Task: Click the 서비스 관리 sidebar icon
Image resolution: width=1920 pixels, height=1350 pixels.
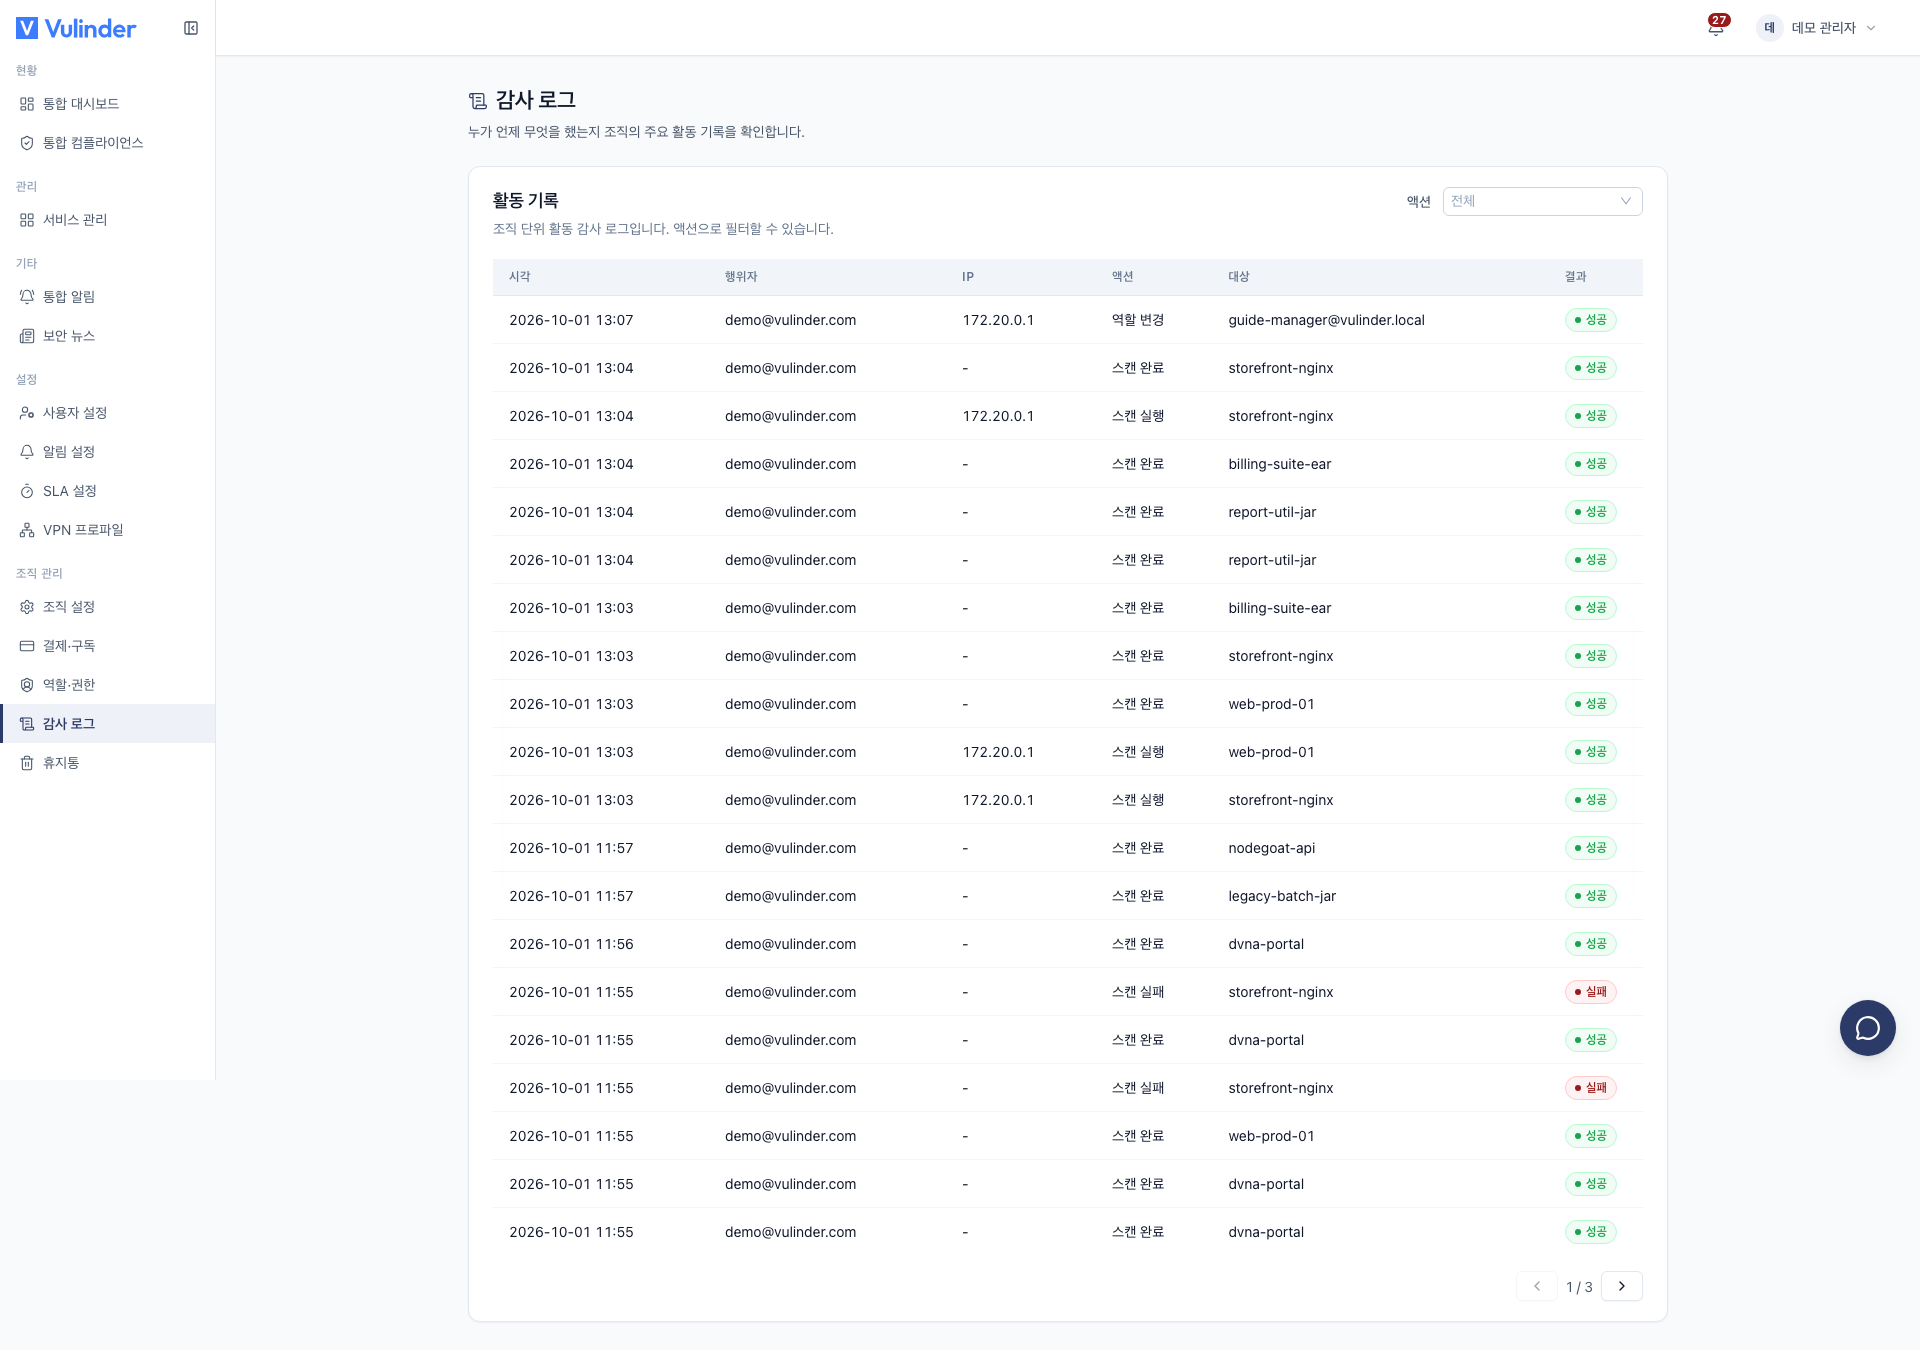Action: pos(27,220)
